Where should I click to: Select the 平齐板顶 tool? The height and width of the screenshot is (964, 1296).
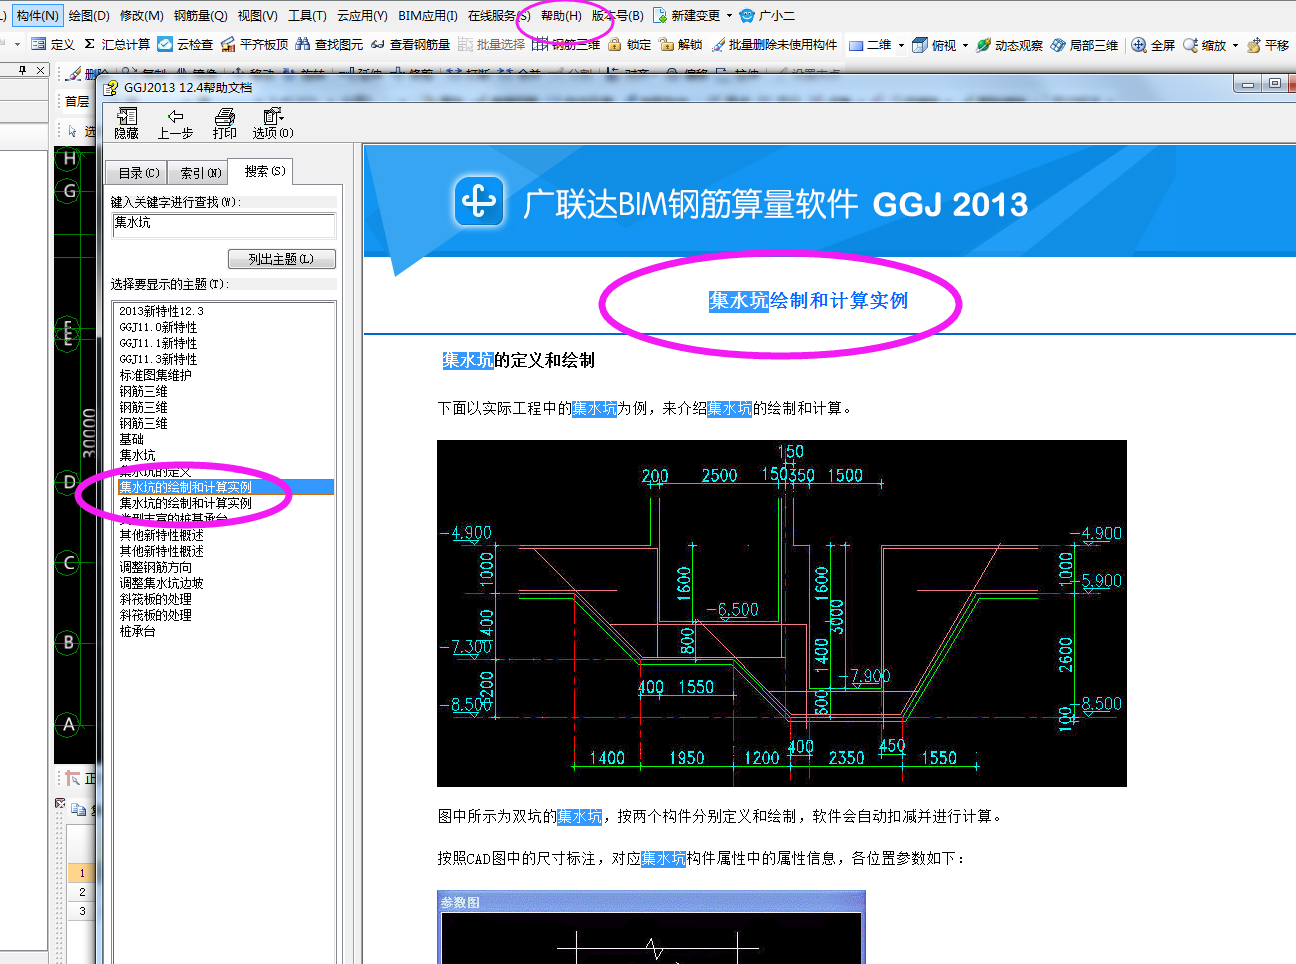pyautogui.click(x=254, y=45)
